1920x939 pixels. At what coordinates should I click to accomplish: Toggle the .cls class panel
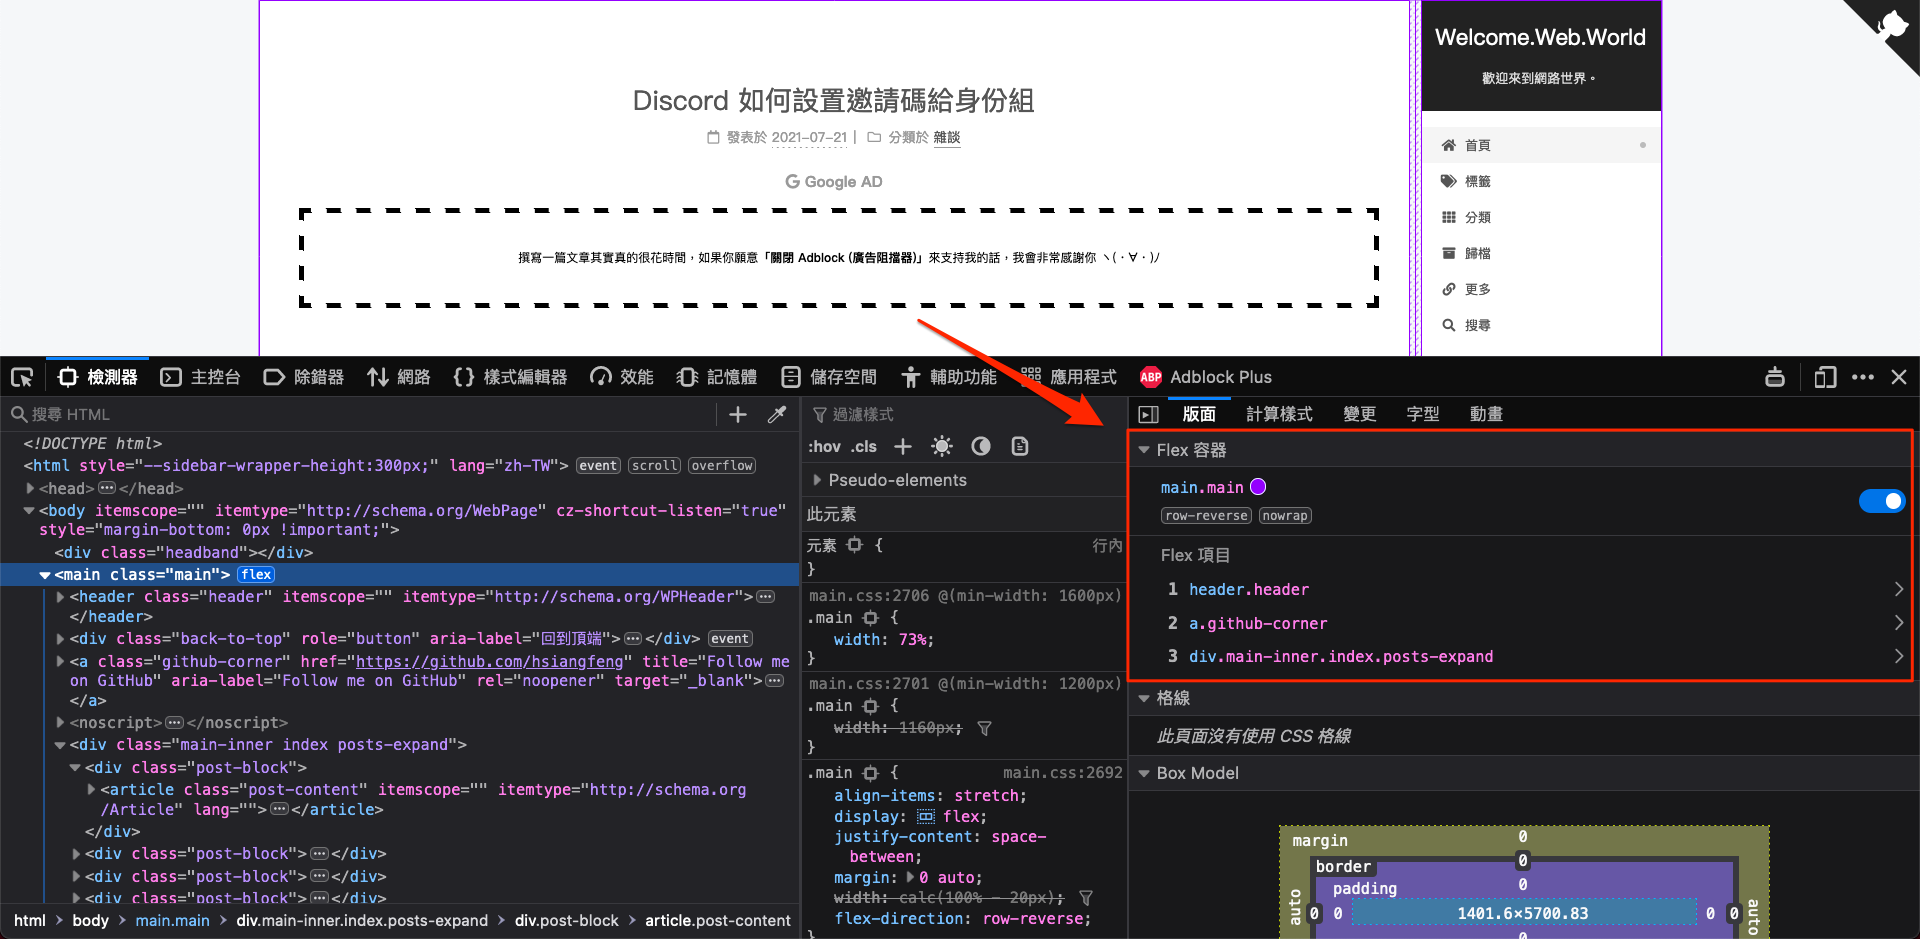pyautogui.click(x=864, y=446)
